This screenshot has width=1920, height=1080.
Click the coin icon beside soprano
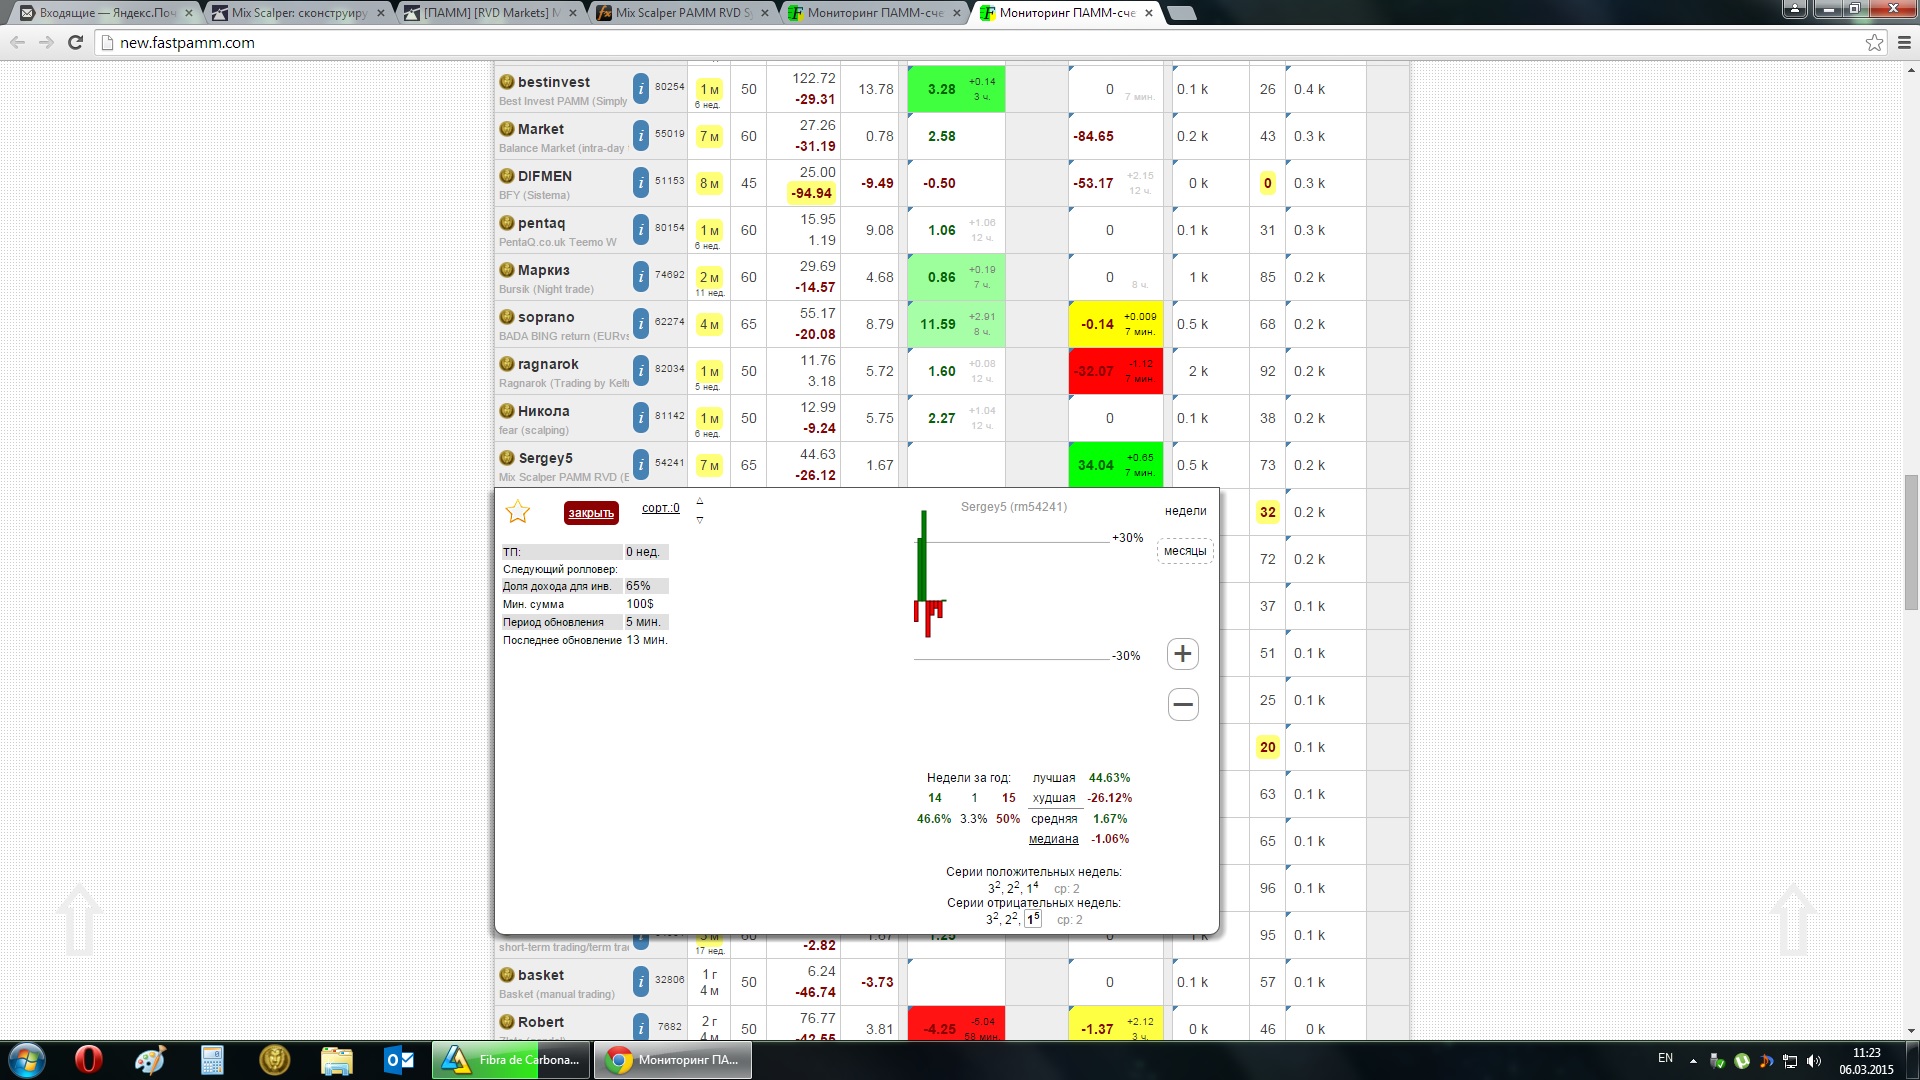pyautogui.click(x=507, y=317)
